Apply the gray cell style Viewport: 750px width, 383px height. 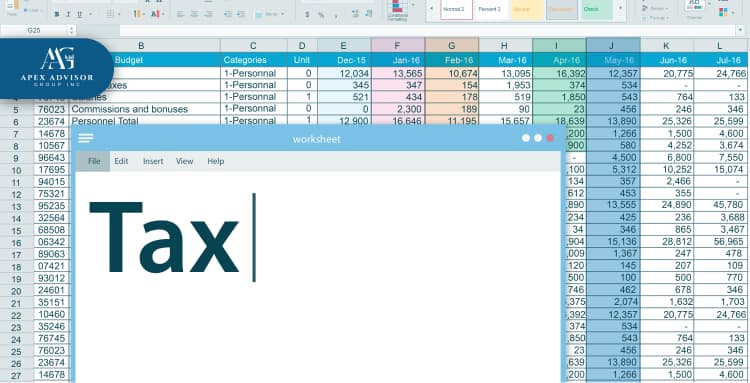tap(562, 10)
